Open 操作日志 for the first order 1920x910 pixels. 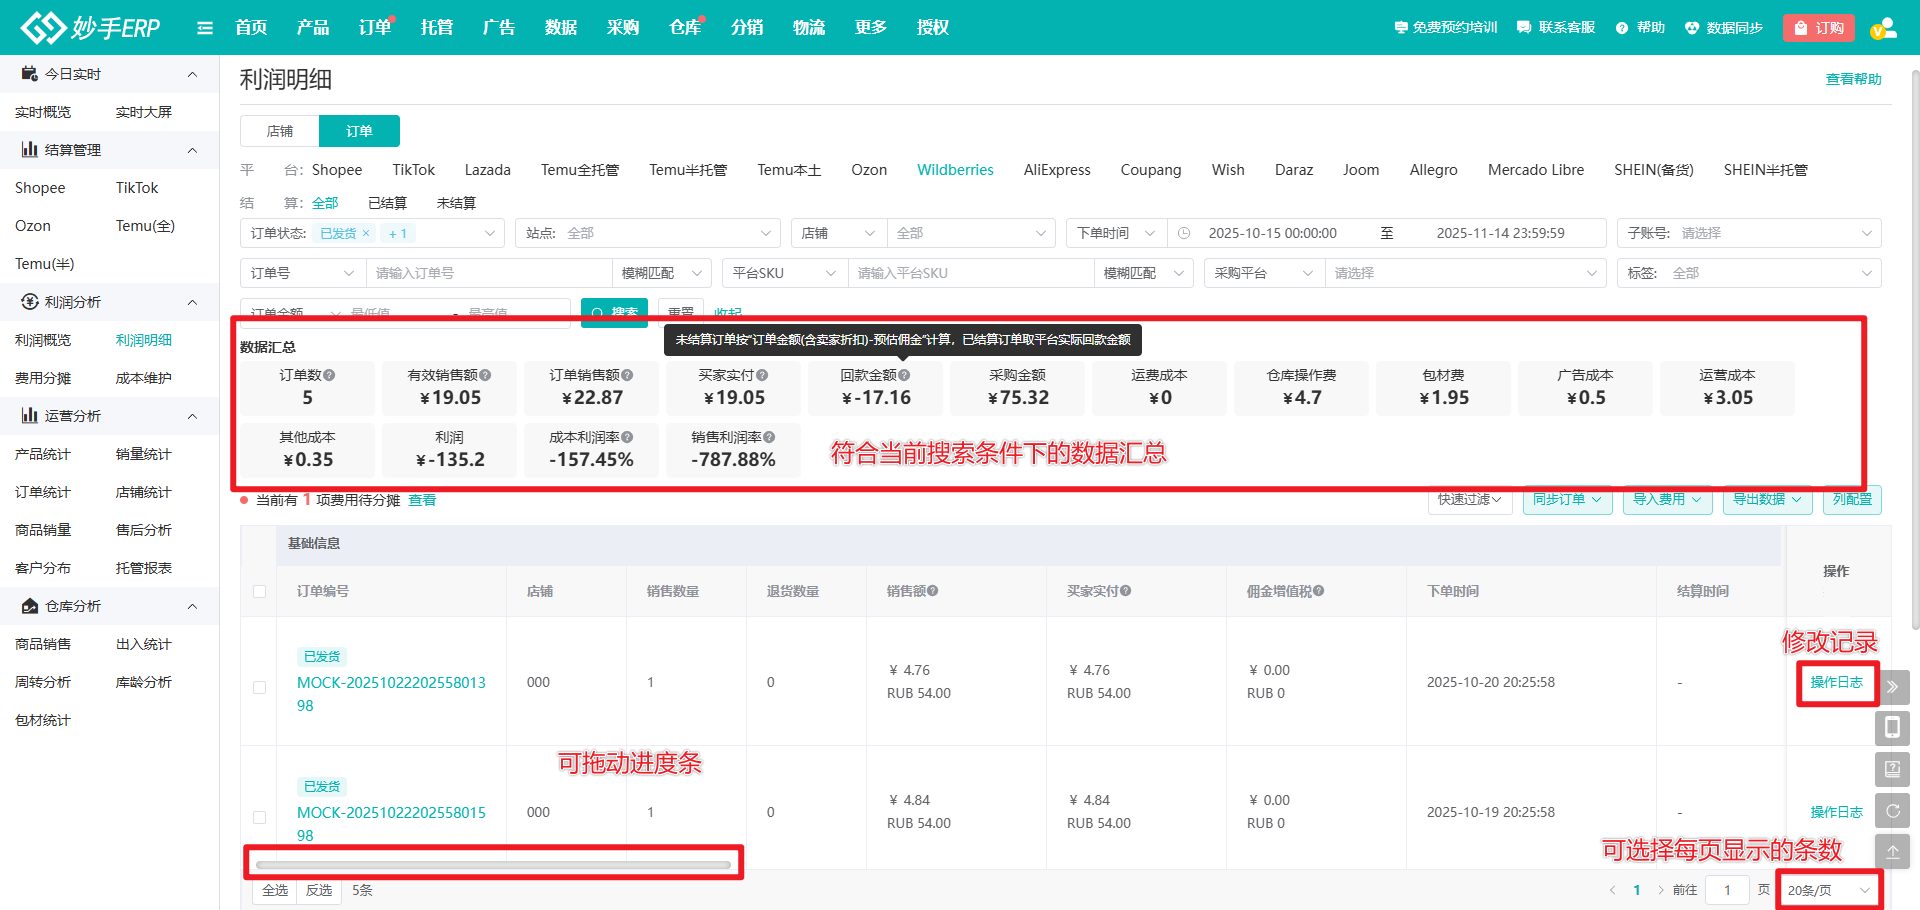point(1836,682)
